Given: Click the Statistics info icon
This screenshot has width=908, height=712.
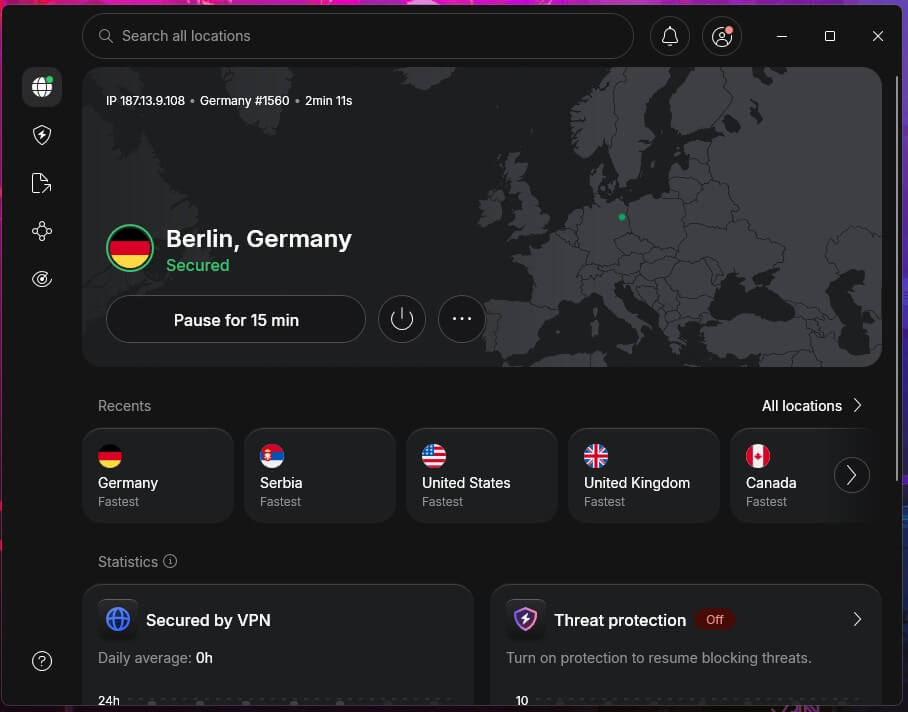Looking at the screenshot, I should (x=170, y=561).
